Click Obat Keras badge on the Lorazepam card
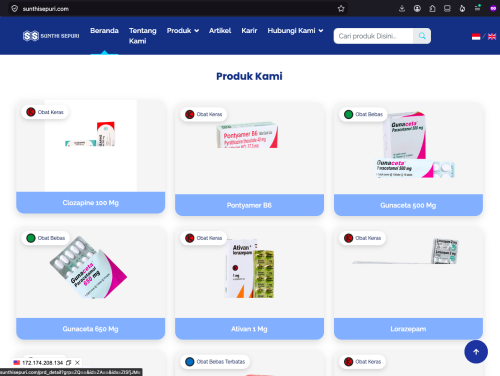Image resolution: width=500 pixels, height=376 pixels. point(363,238)
